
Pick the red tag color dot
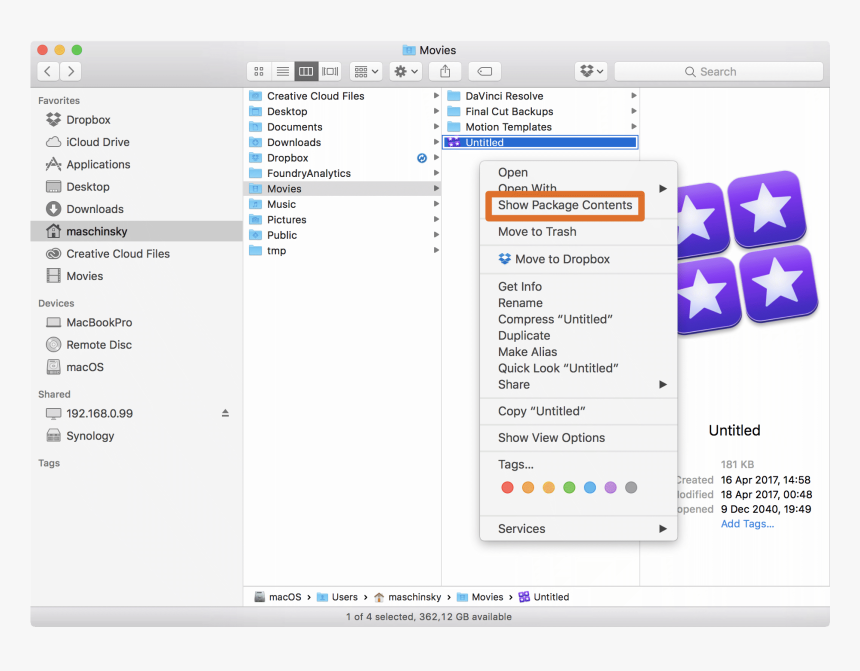point(507,488)
